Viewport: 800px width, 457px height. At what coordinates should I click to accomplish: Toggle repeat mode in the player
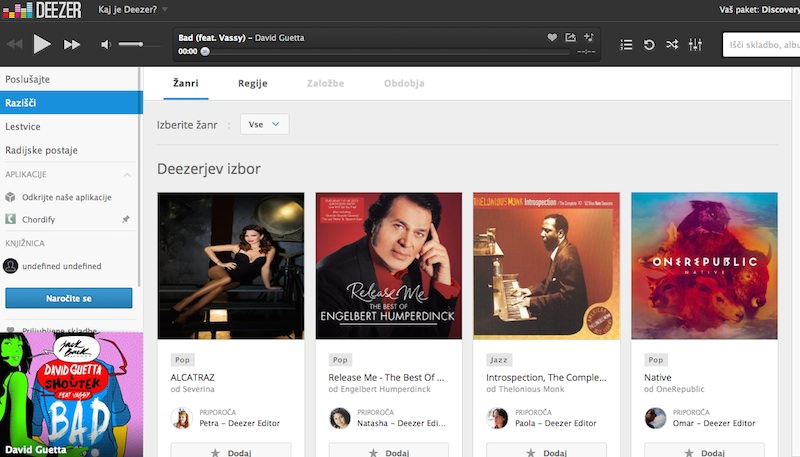[x=649, y=45]
